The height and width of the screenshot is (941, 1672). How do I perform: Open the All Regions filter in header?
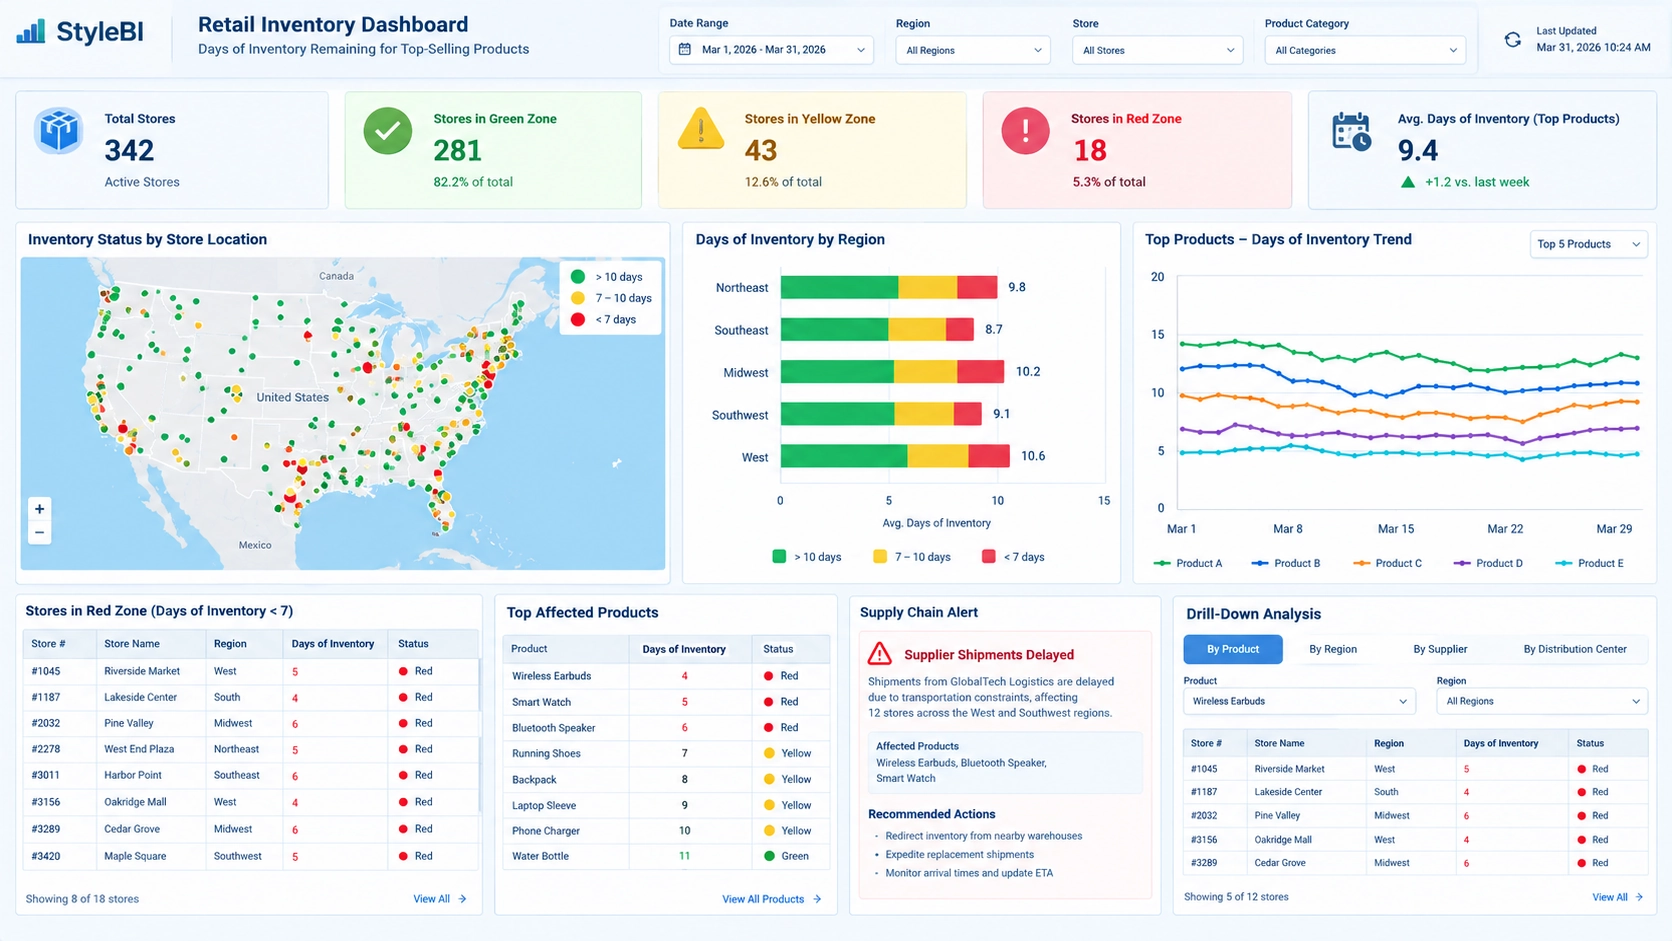coord(973,50)
